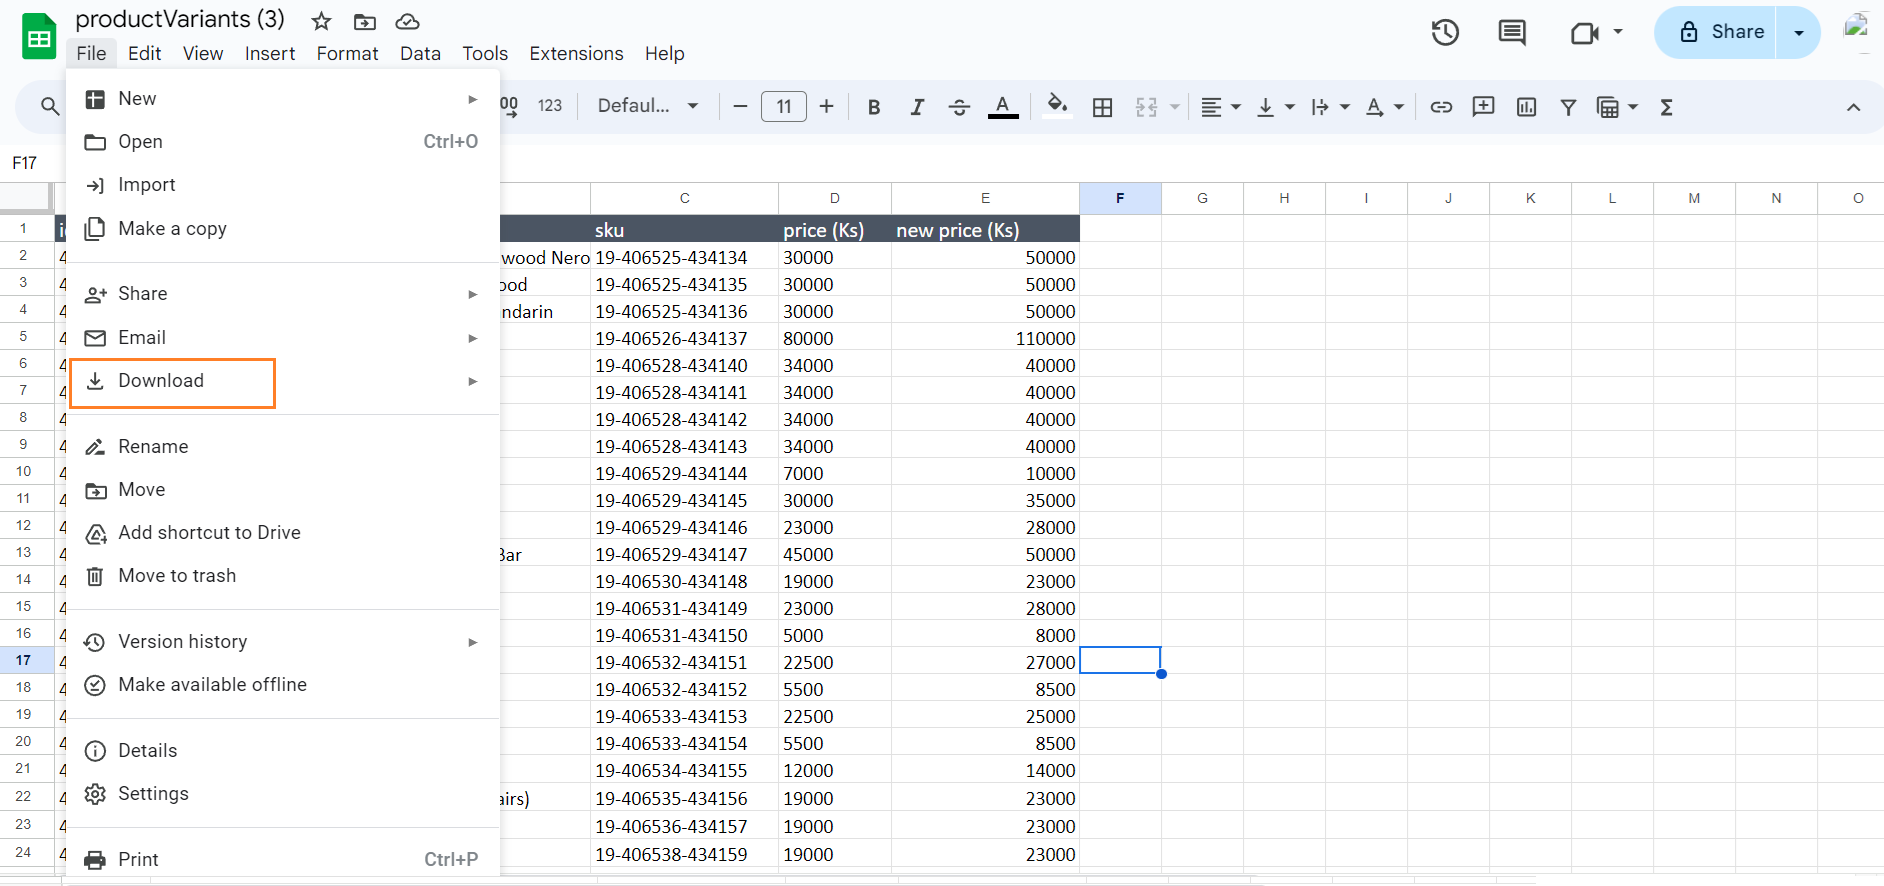Viewport: 1884px width, 886px height.
Task: Open the number format 123 menu
Action: (550, 106)
